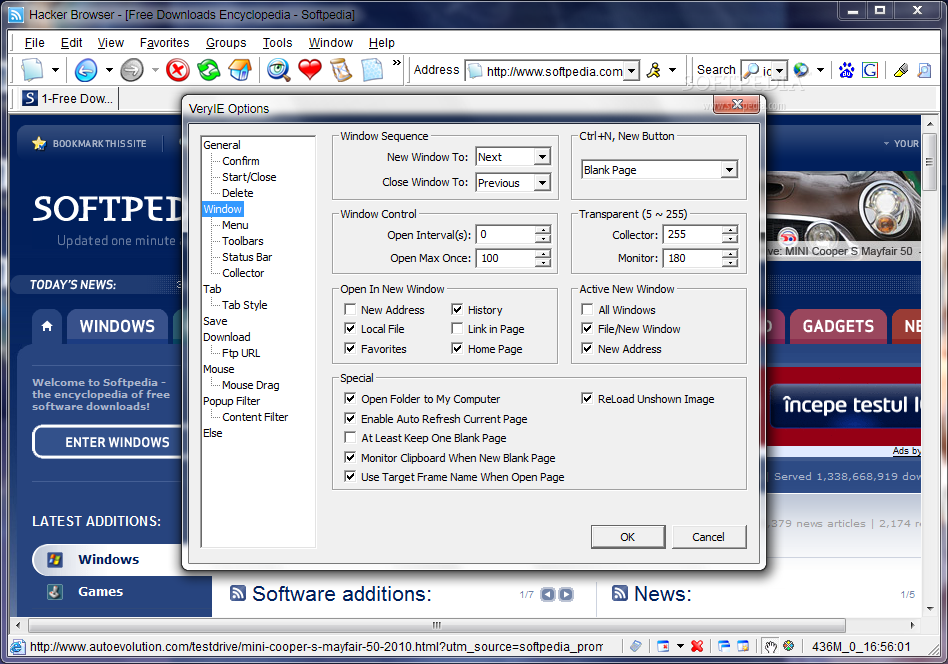The width and height of the screenshot is (948, 664).
Task: Click the globe search engine icon
Action: (x=801, y=70)
